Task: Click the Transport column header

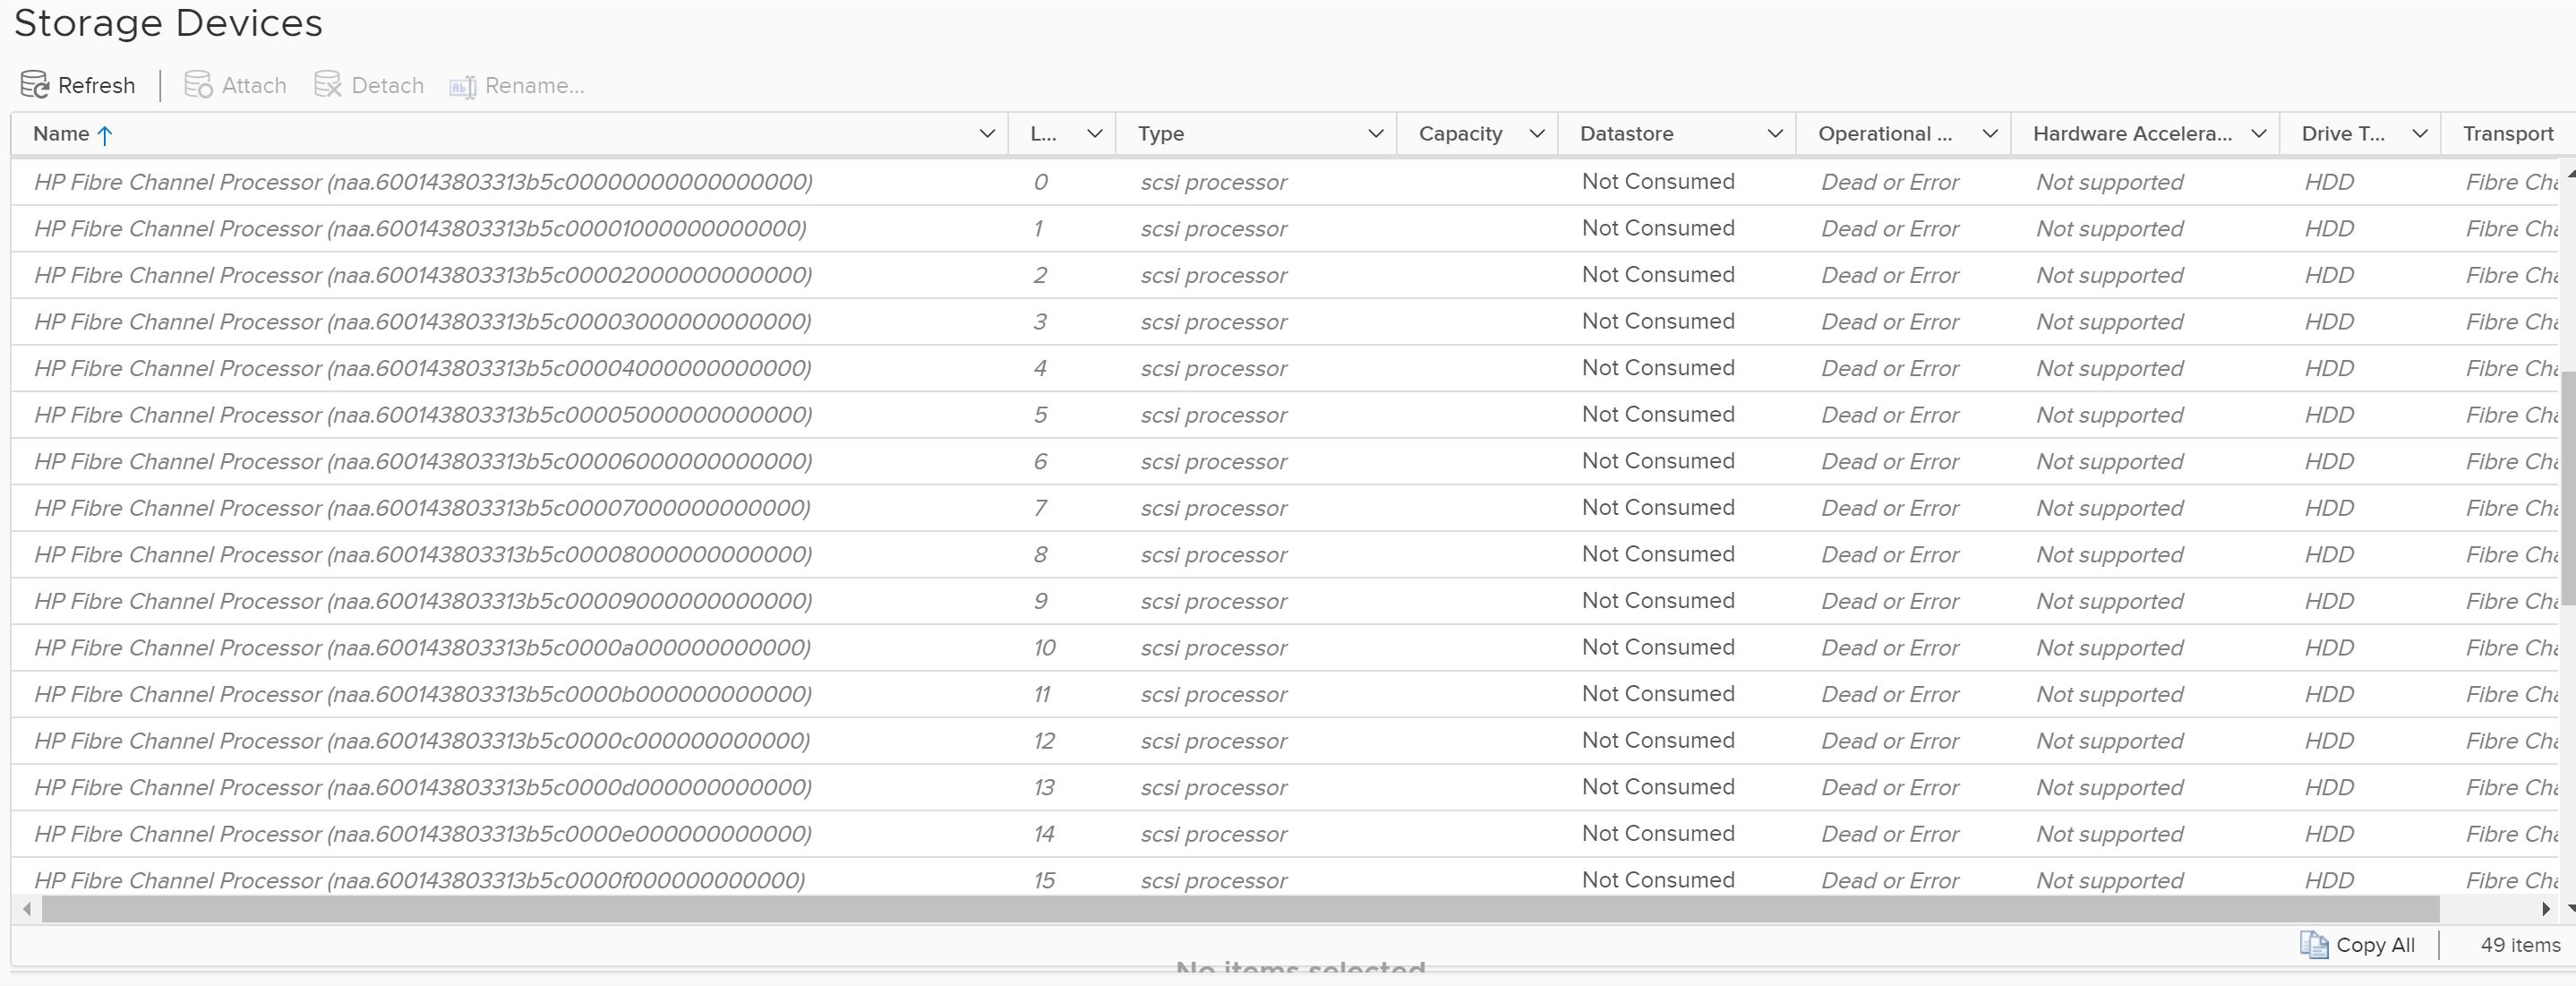Action: point(2507,134)
